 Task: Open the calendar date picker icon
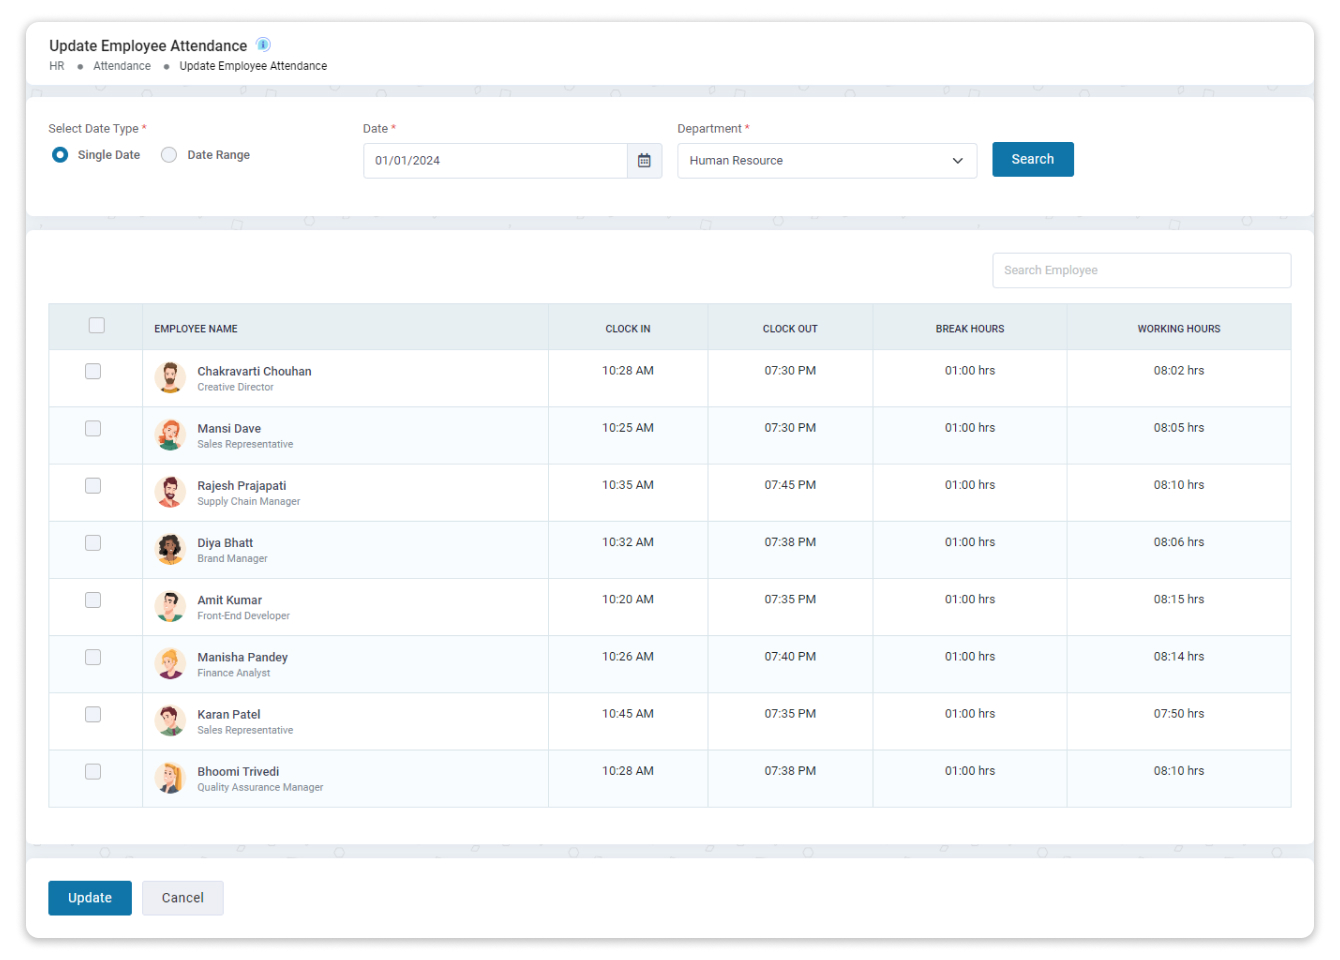(644, 160)
